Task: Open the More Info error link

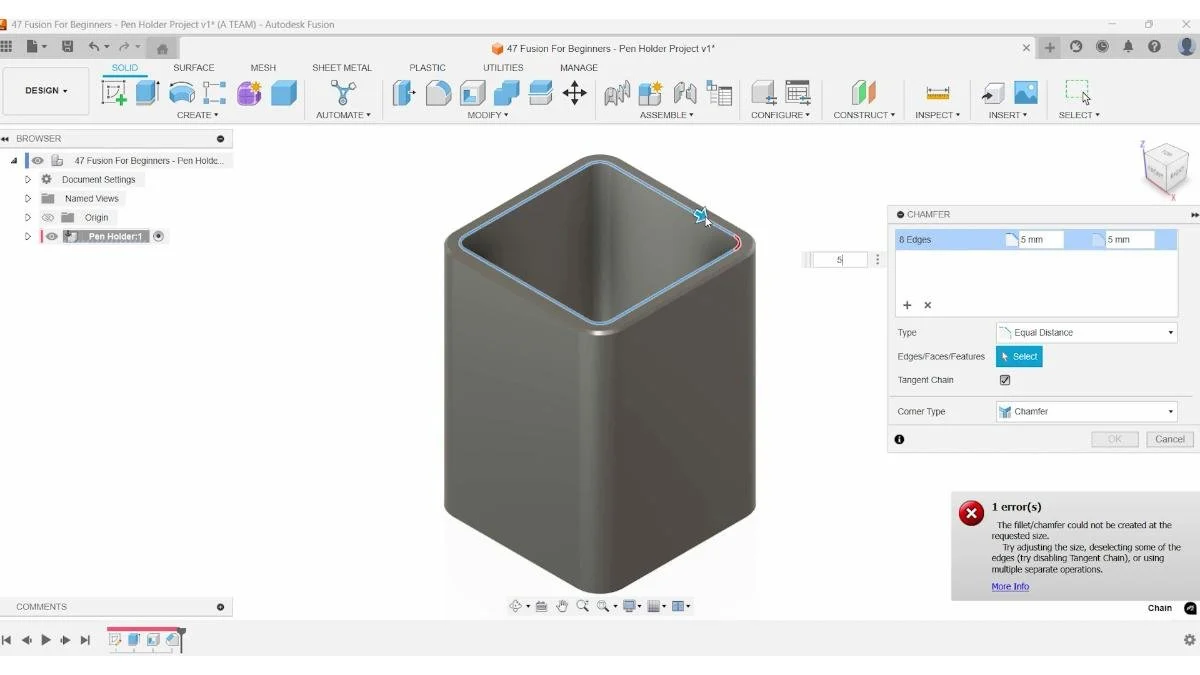Action: pos(1010,587)
